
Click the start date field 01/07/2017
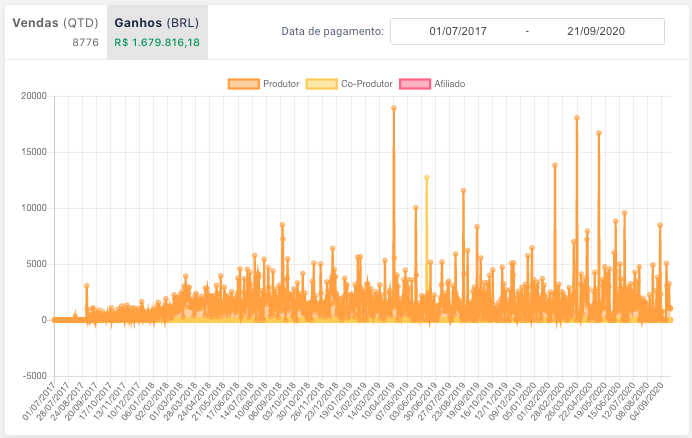coord(457,32)
